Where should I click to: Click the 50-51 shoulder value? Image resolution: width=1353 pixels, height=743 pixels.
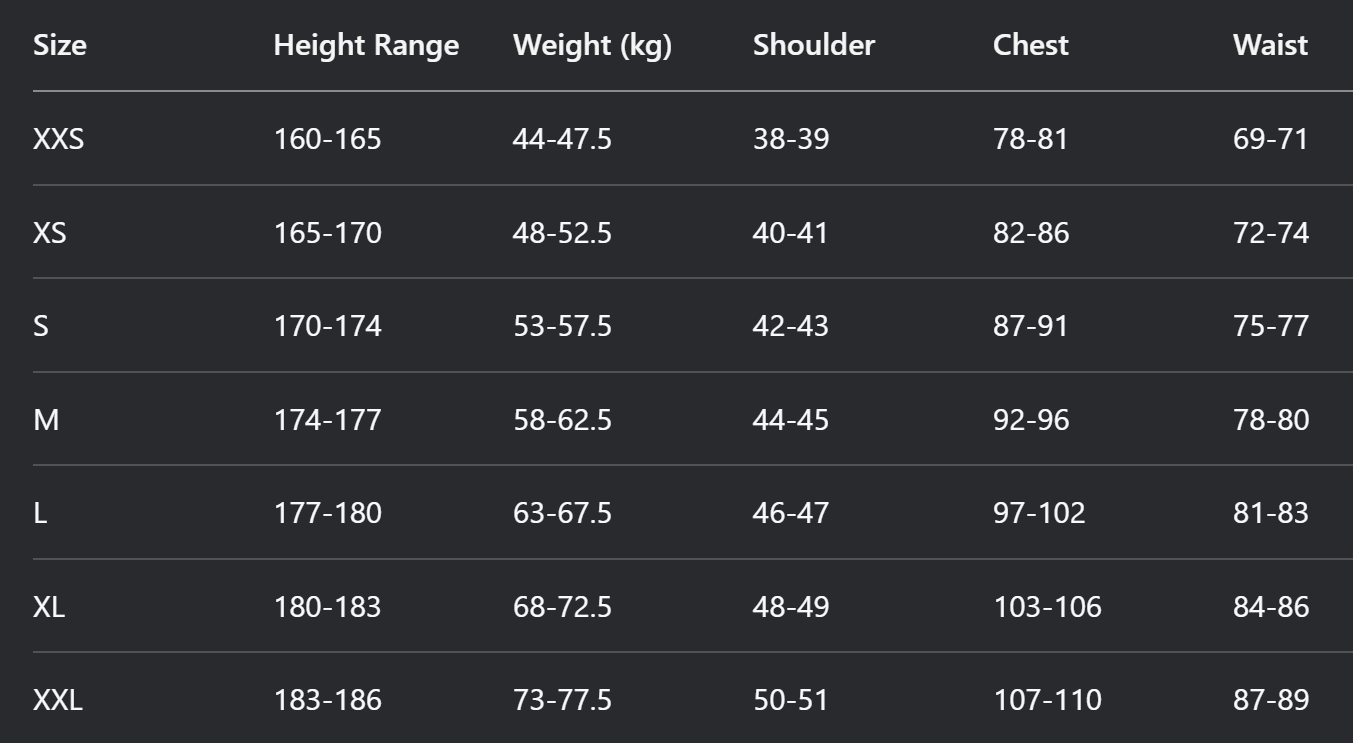coord(791,700)
